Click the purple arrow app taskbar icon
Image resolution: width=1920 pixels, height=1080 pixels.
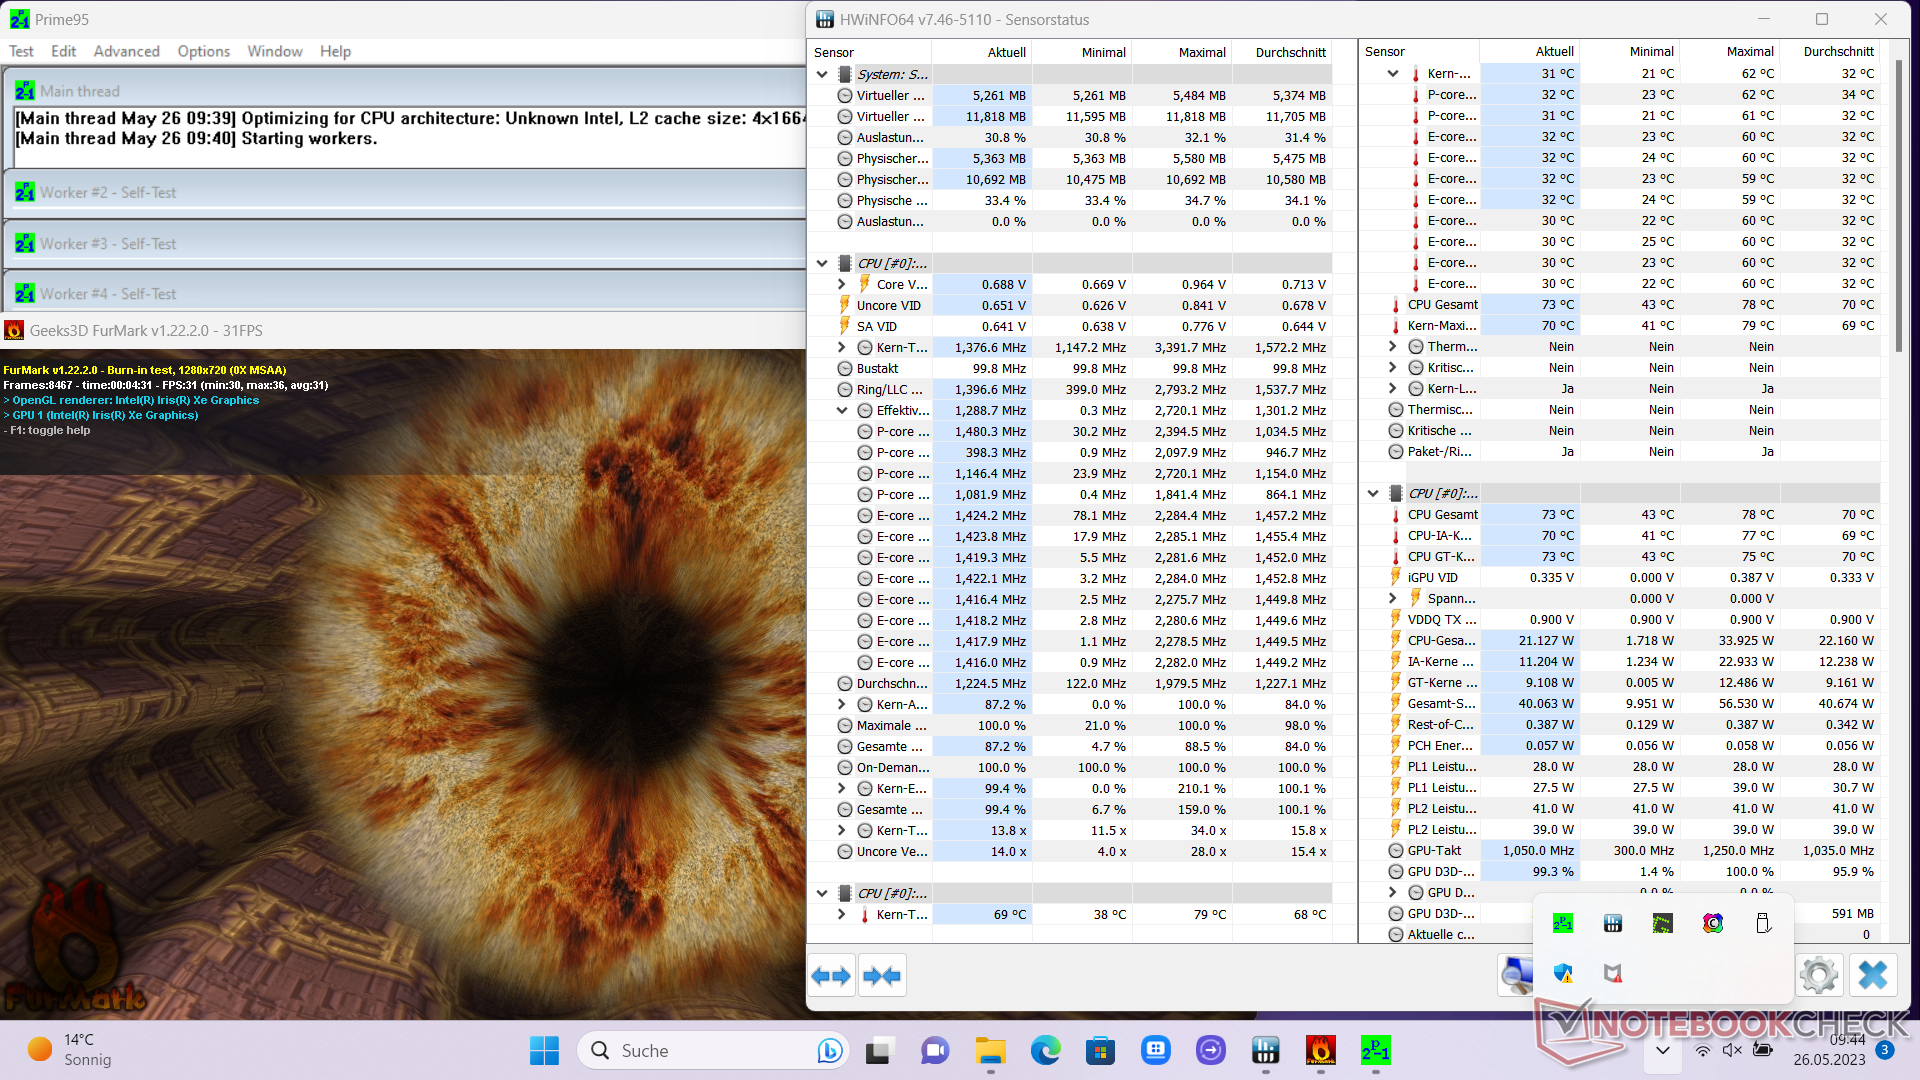1211,1050
